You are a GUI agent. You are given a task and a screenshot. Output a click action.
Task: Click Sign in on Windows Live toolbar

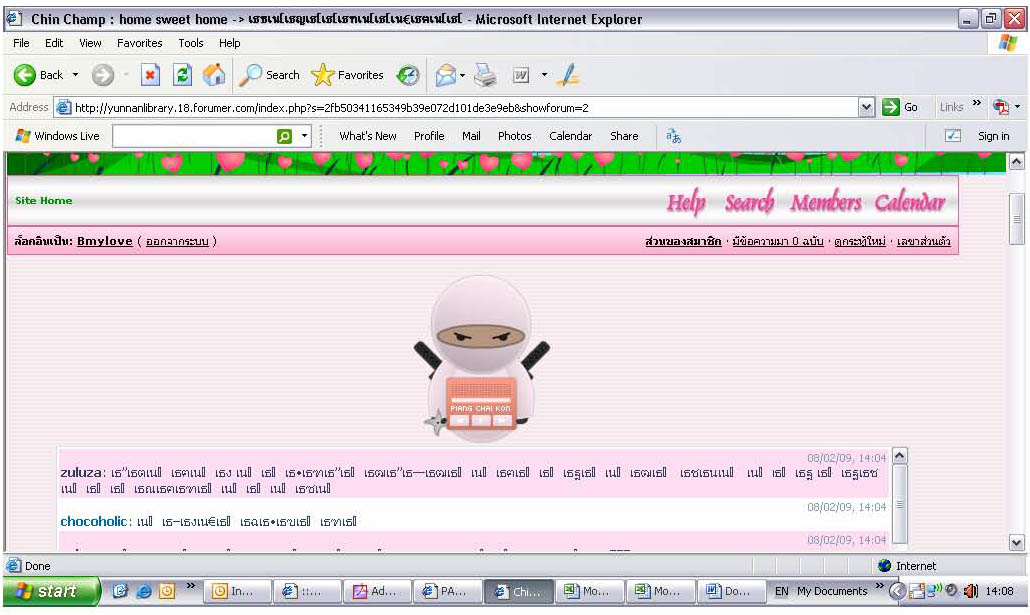(x=993, y=136)
